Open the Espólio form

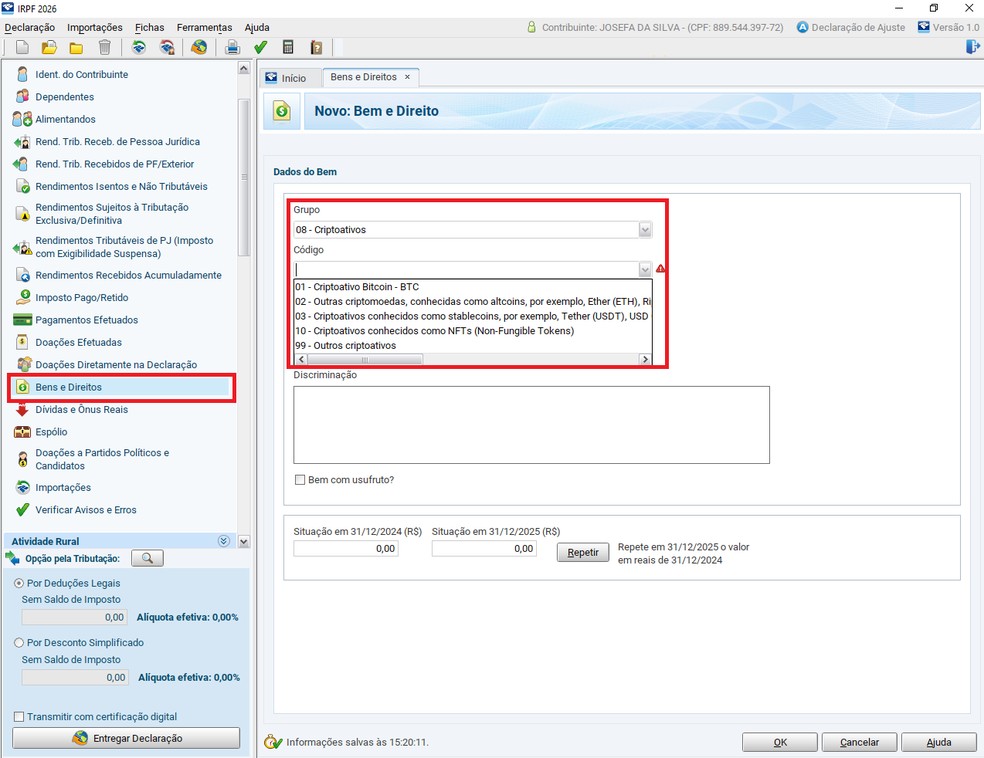point(51,432)
